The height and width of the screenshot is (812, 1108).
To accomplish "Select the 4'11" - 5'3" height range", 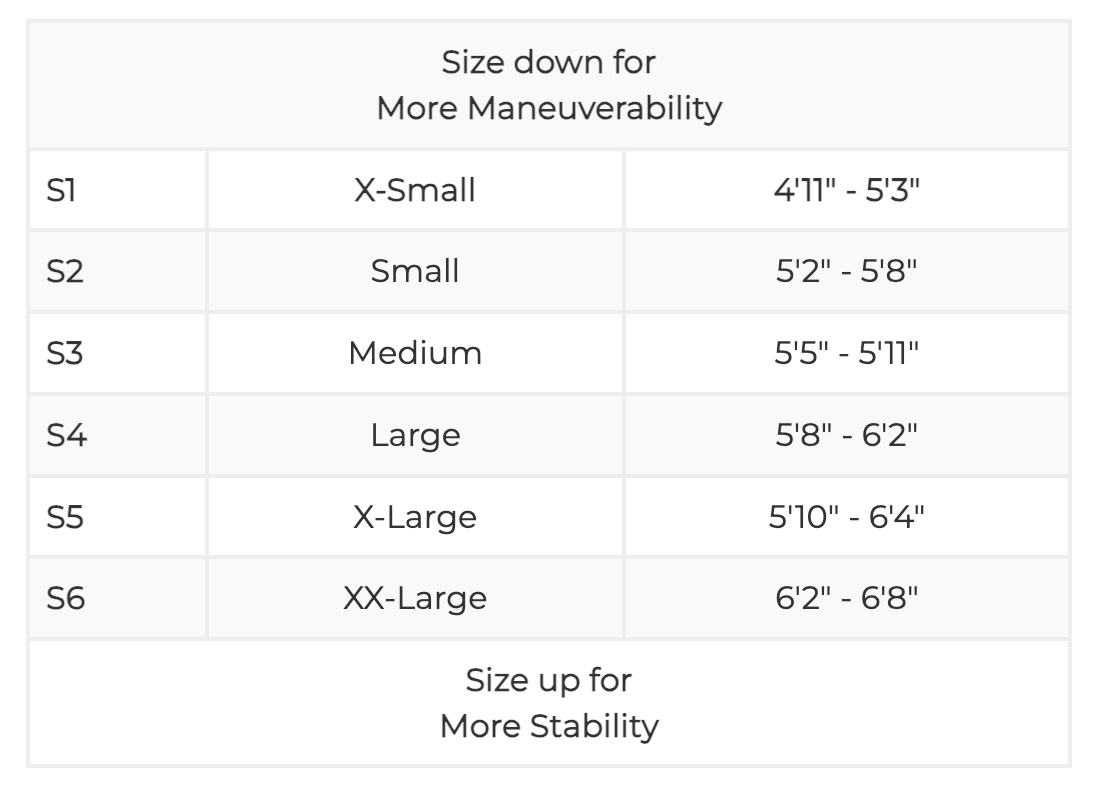I will 846,190.
